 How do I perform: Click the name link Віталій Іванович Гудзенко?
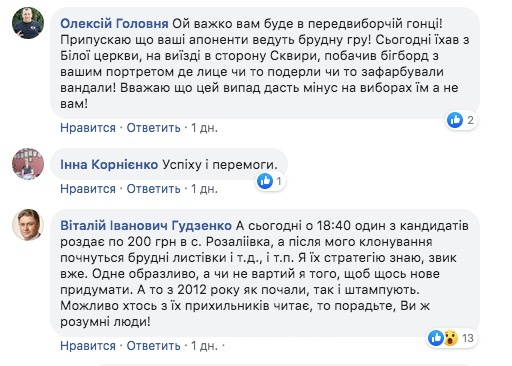click(146, 226)
